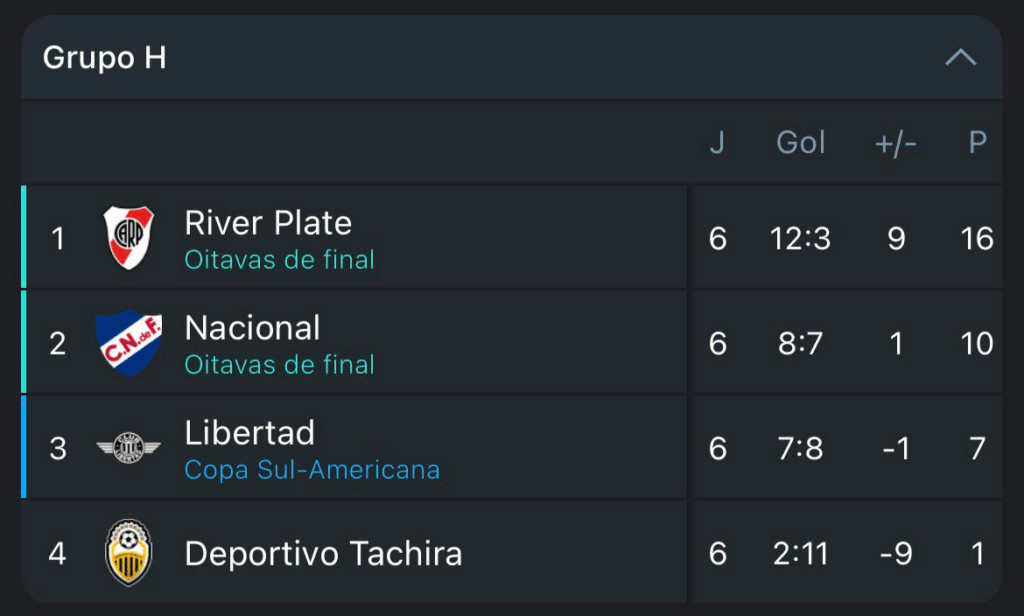Click Deportivo Tachira's 2:11 goals value
The image size is (1024, 616).
pos(801,553)
